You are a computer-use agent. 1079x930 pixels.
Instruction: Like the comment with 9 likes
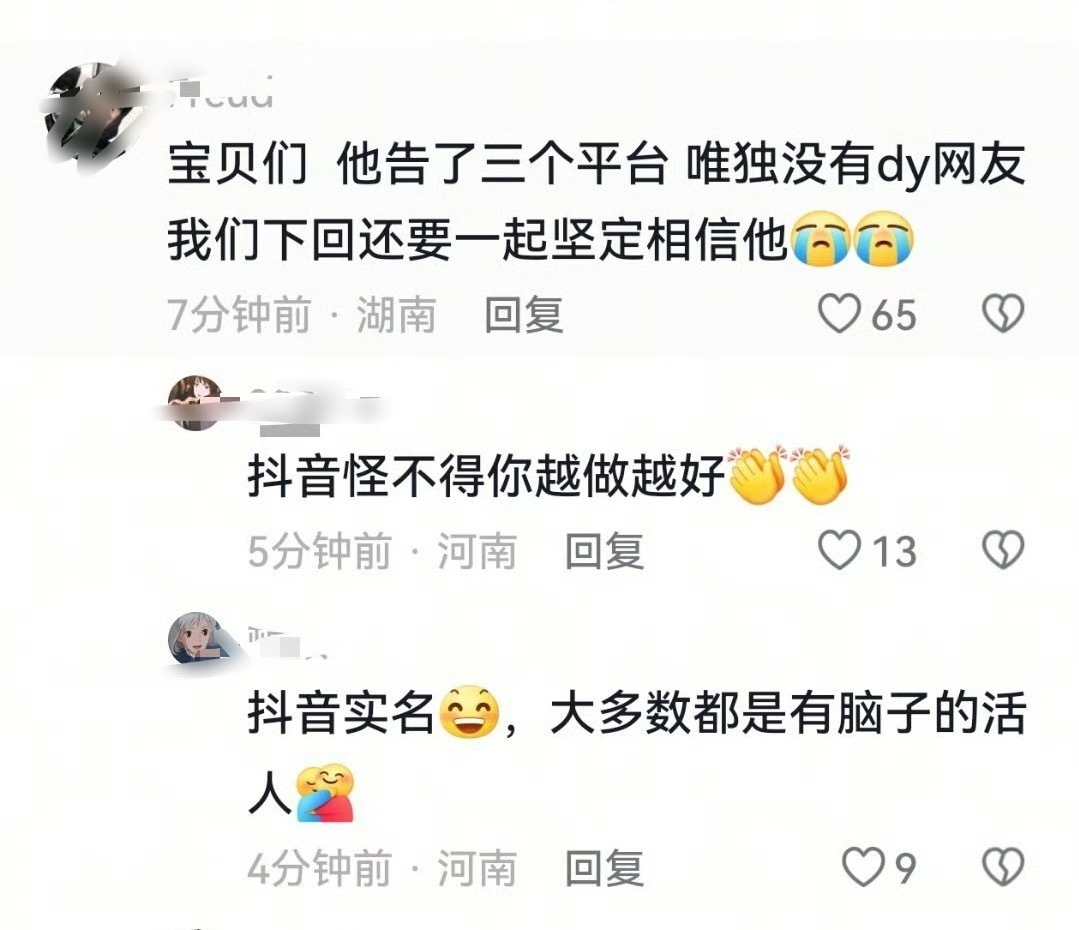click(864, 867)
